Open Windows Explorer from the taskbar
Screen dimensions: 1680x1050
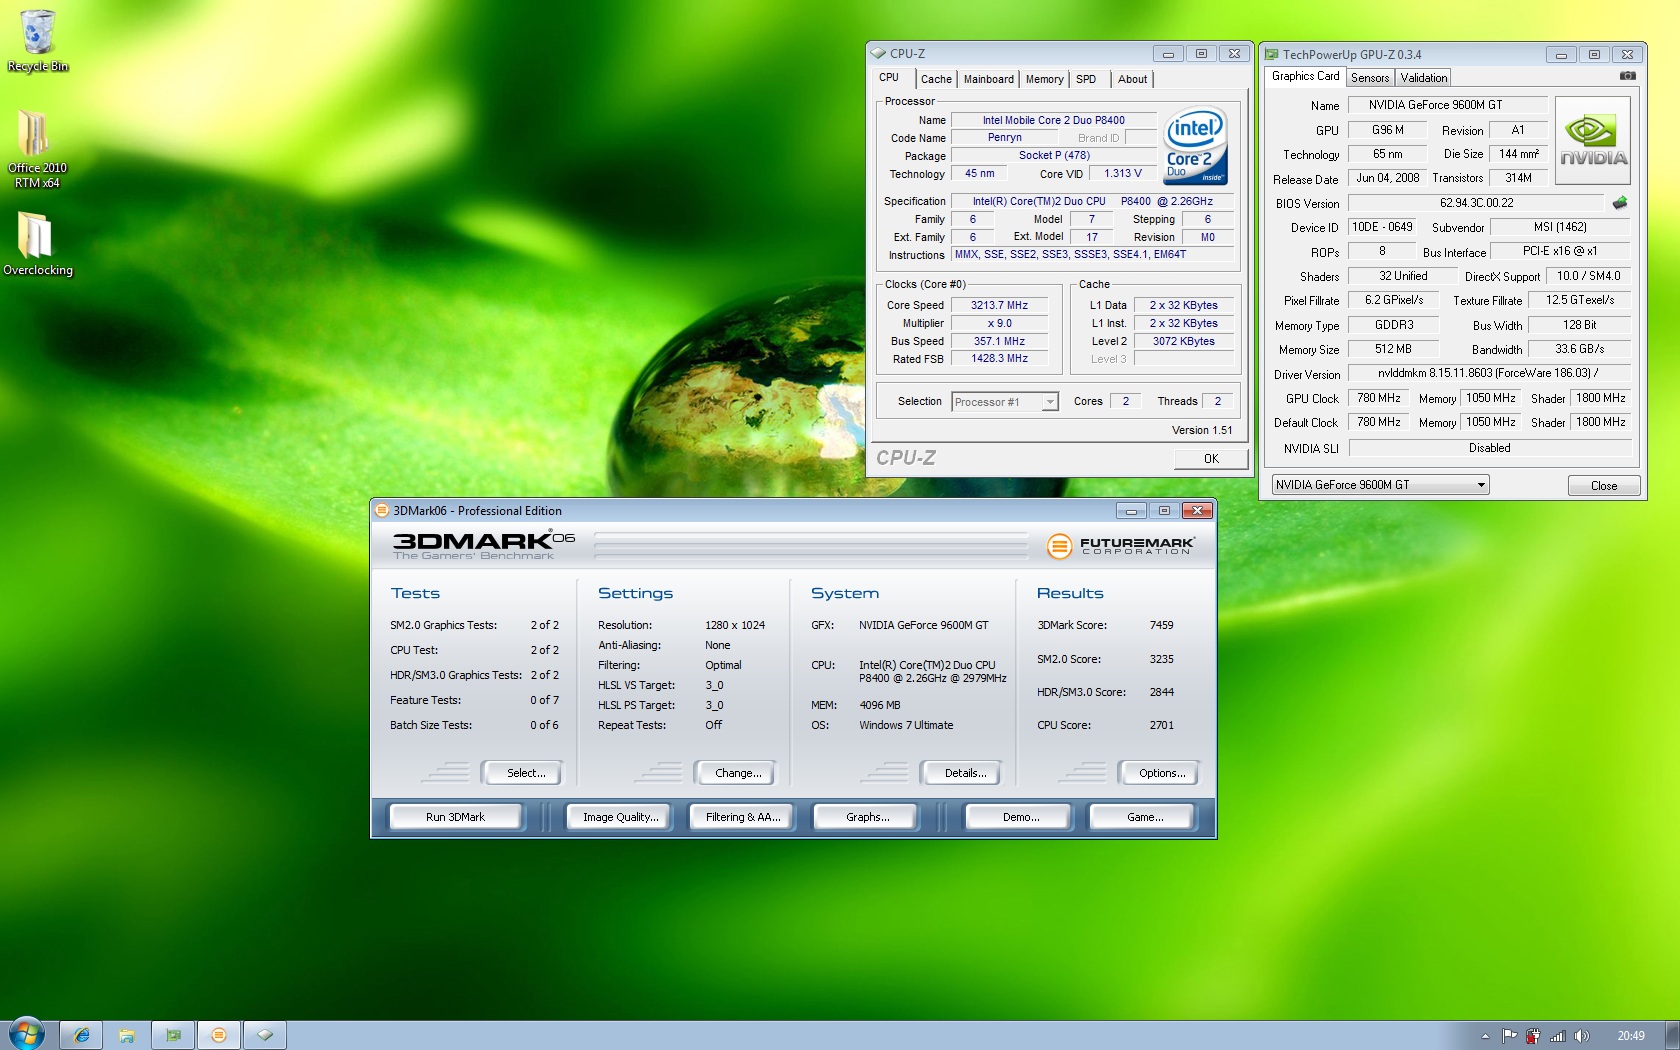[x=127, y=1035]
